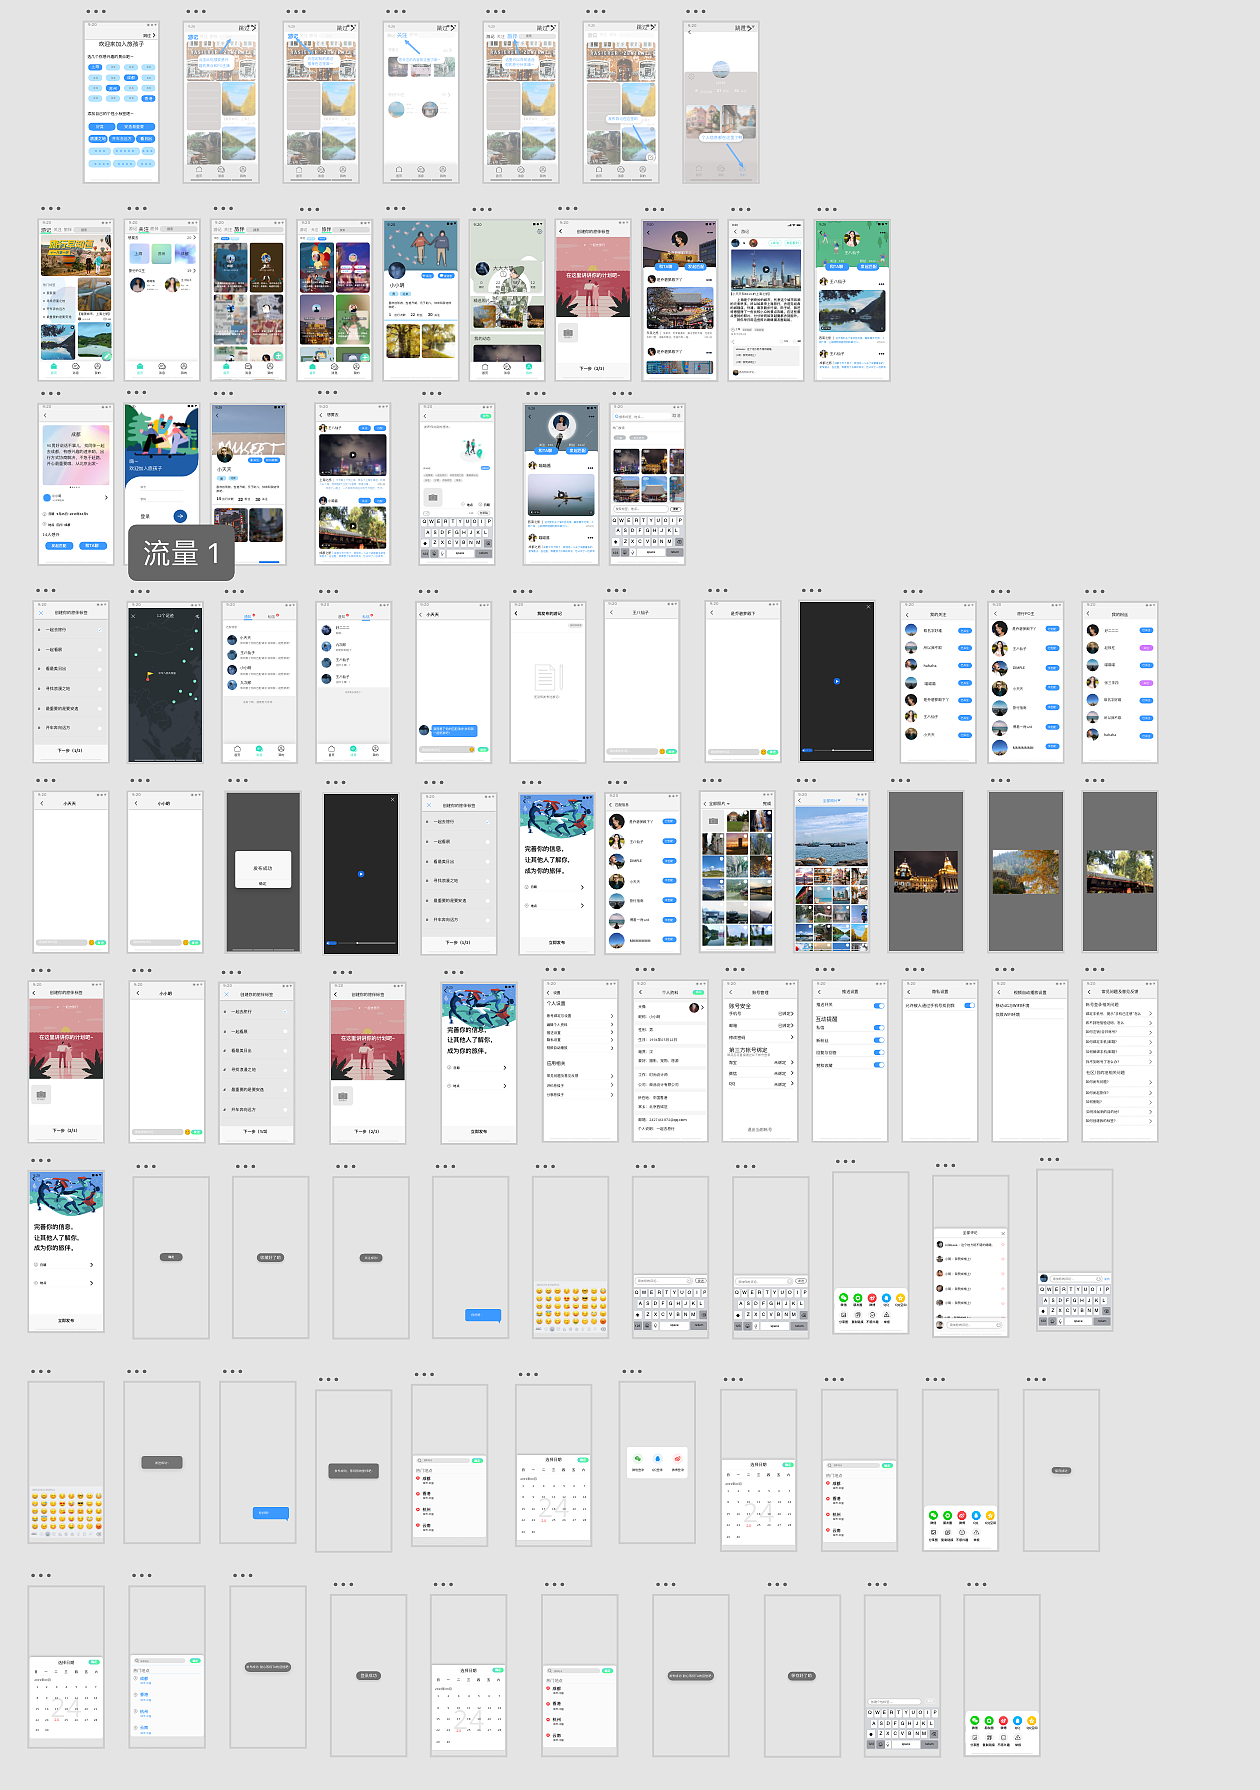1260x1790 pixels.
Task: Toggle 私信 switch in push settings
Action: 879,1027
